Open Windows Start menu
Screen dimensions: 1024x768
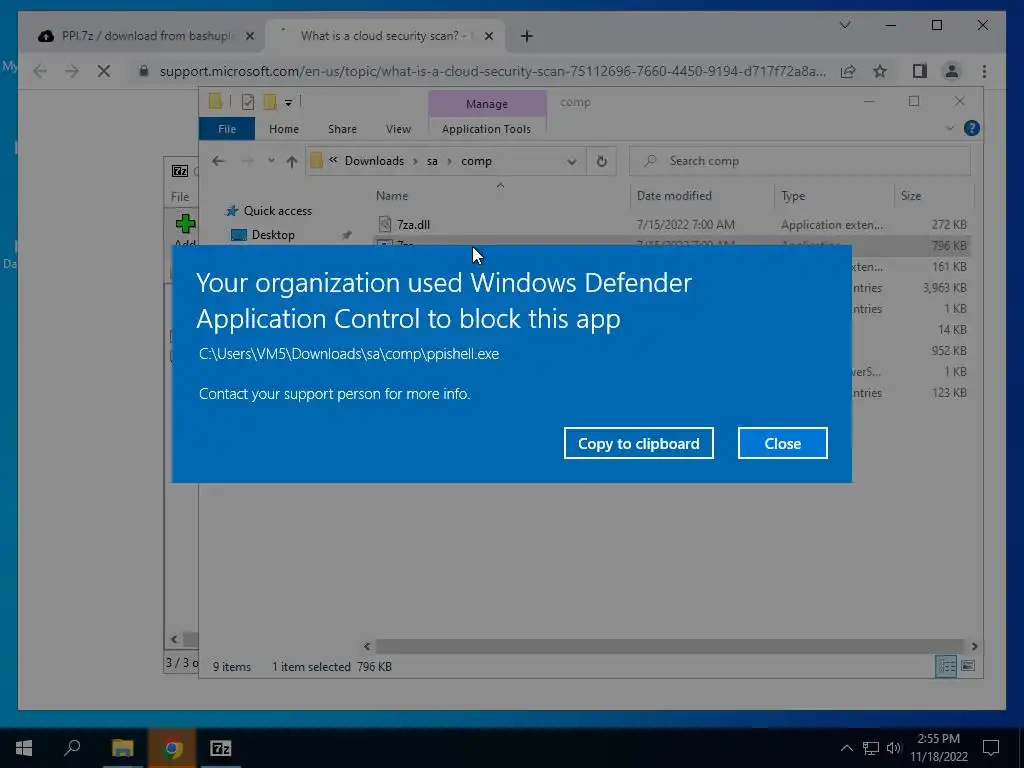[x=24, y=748]
